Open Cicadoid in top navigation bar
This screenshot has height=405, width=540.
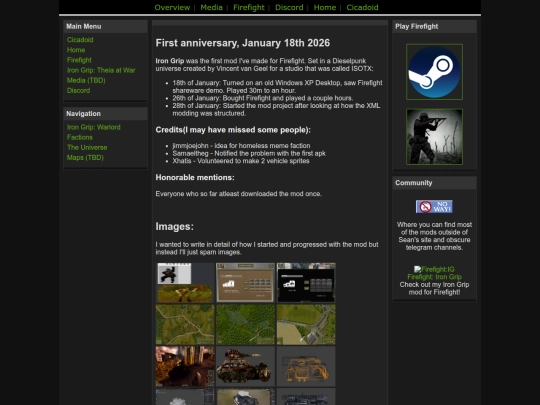point(362,7)
